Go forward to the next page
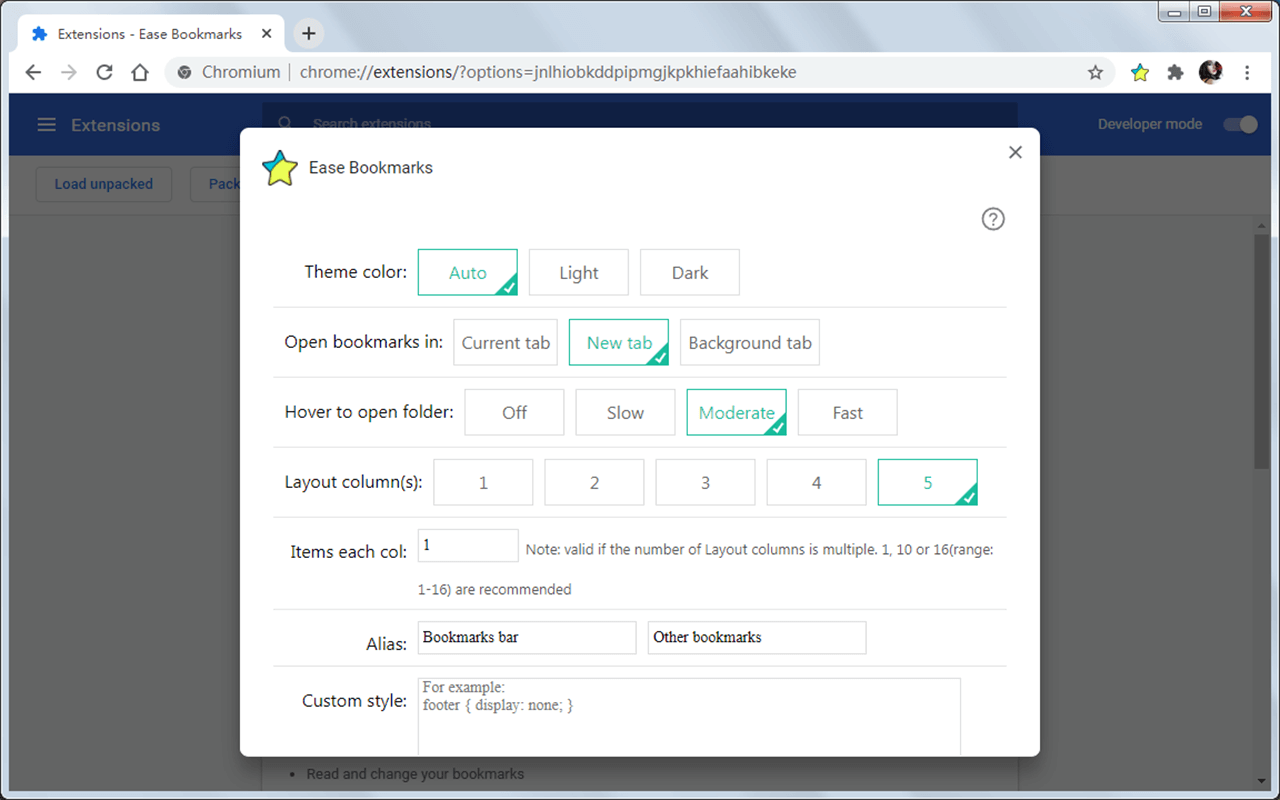 (68, 72)
